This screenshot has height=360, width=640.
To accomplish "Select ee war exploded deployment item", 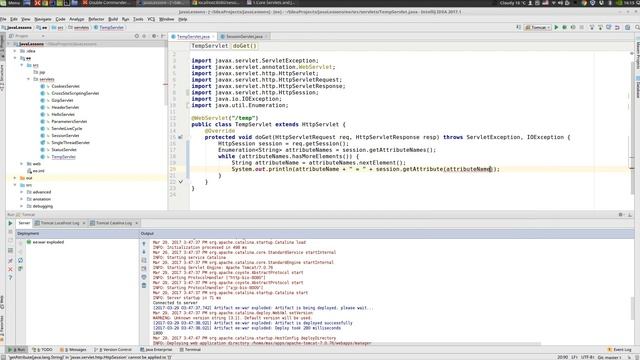I will pos(45,242).
